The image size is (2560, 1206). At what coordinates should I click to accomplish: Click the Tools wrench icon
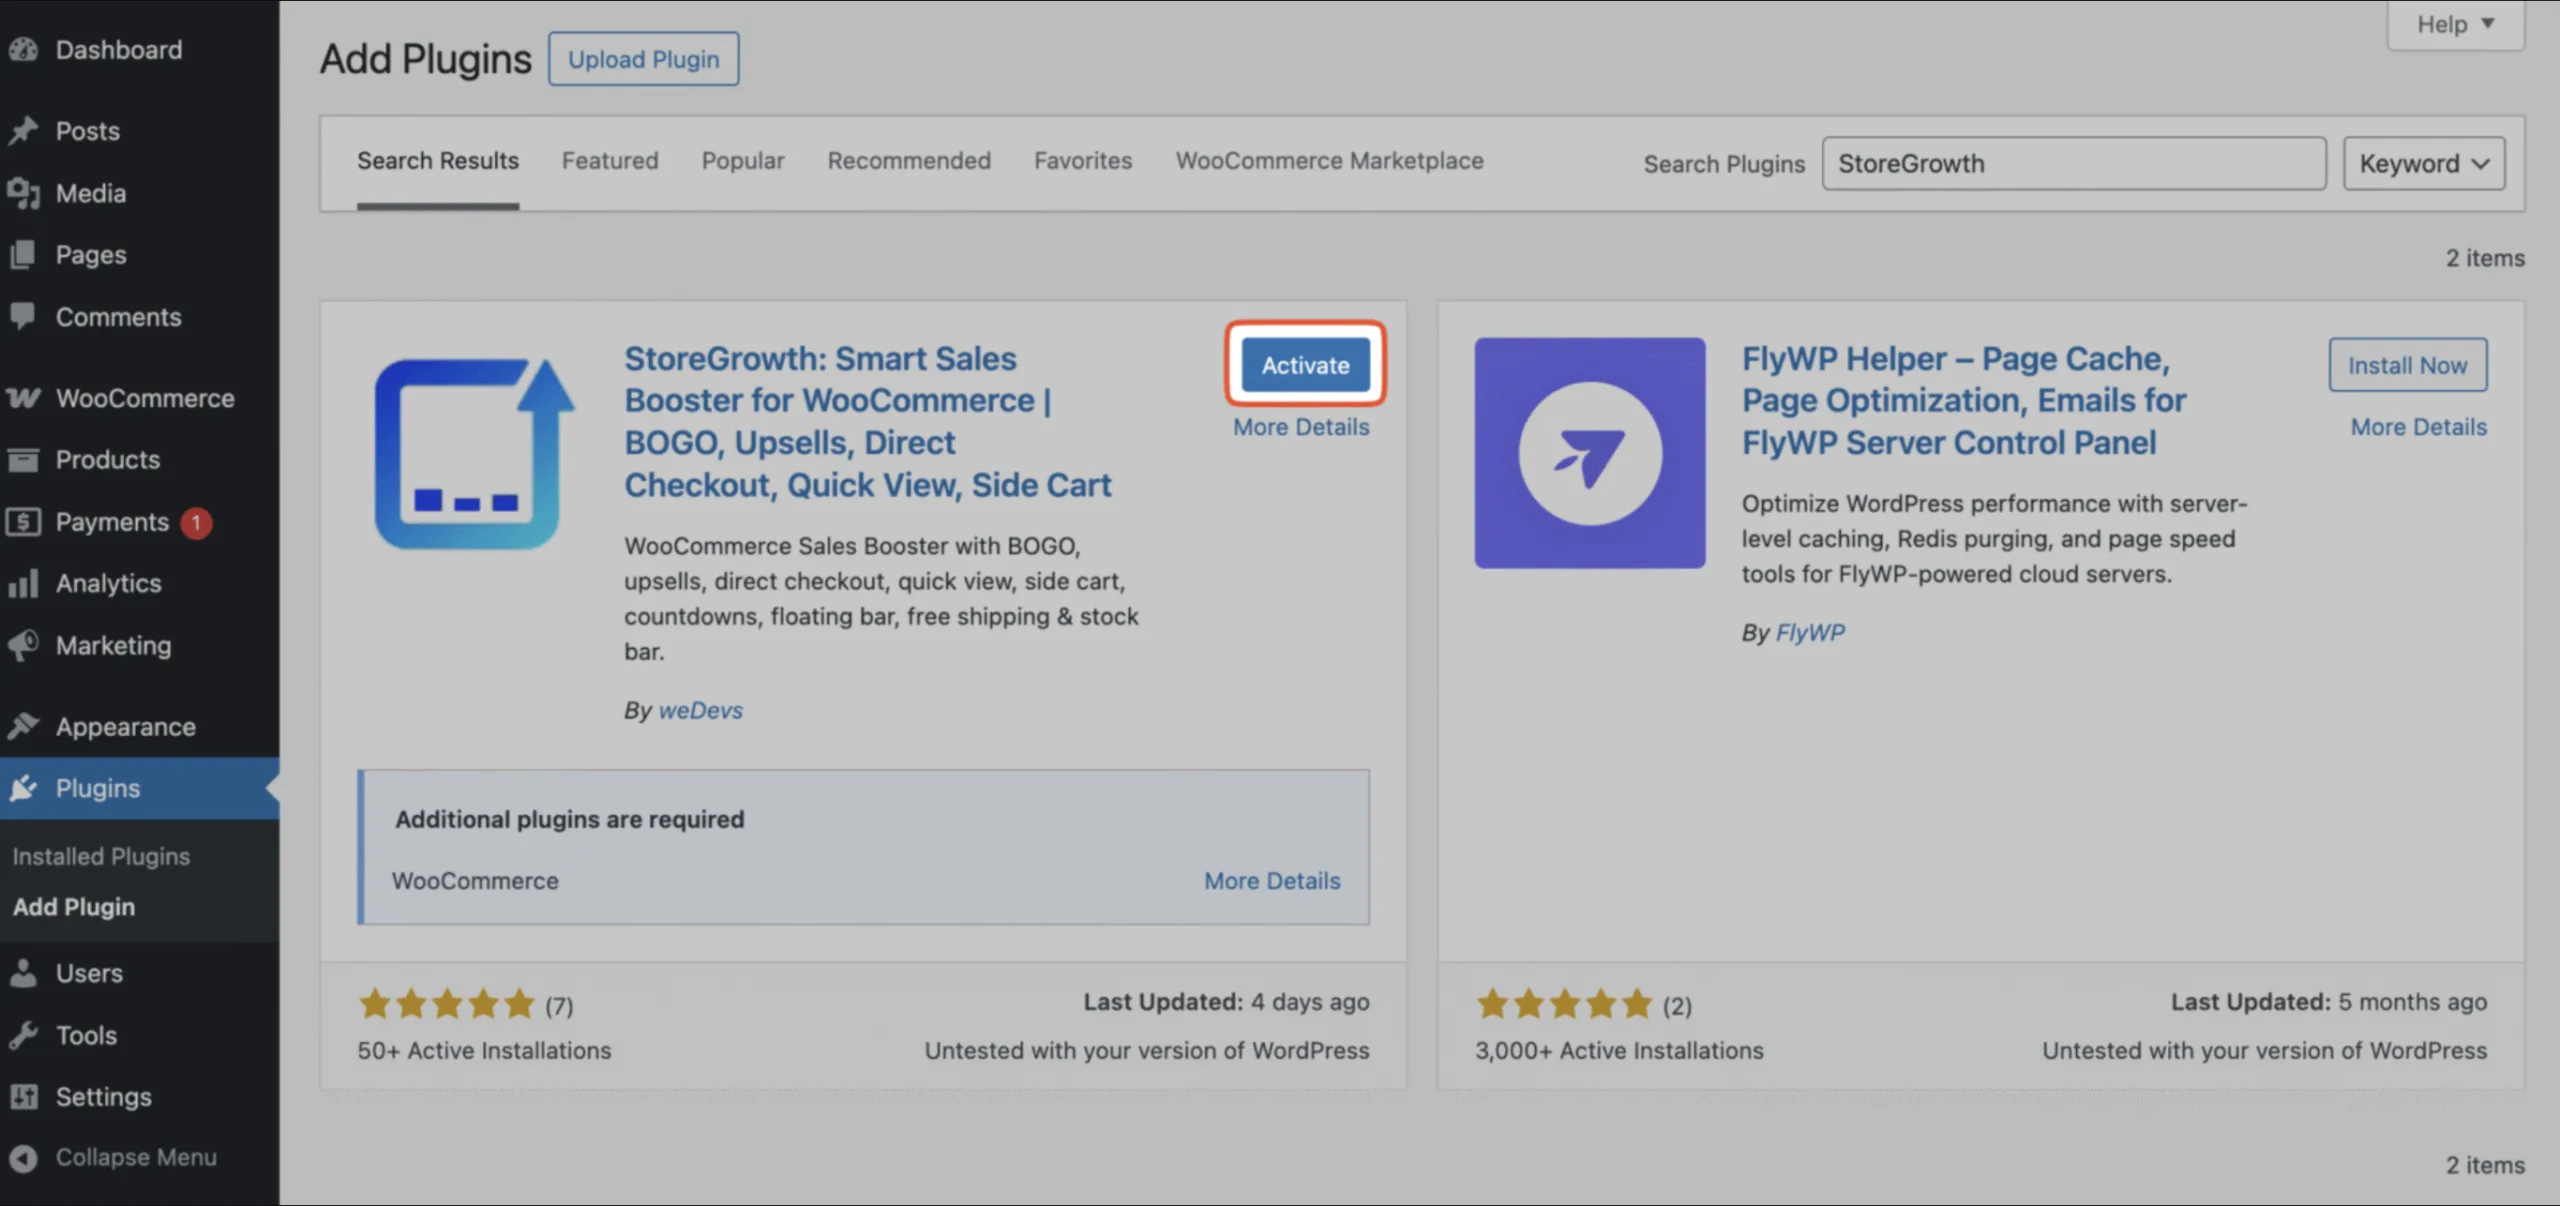point(23,1035)
